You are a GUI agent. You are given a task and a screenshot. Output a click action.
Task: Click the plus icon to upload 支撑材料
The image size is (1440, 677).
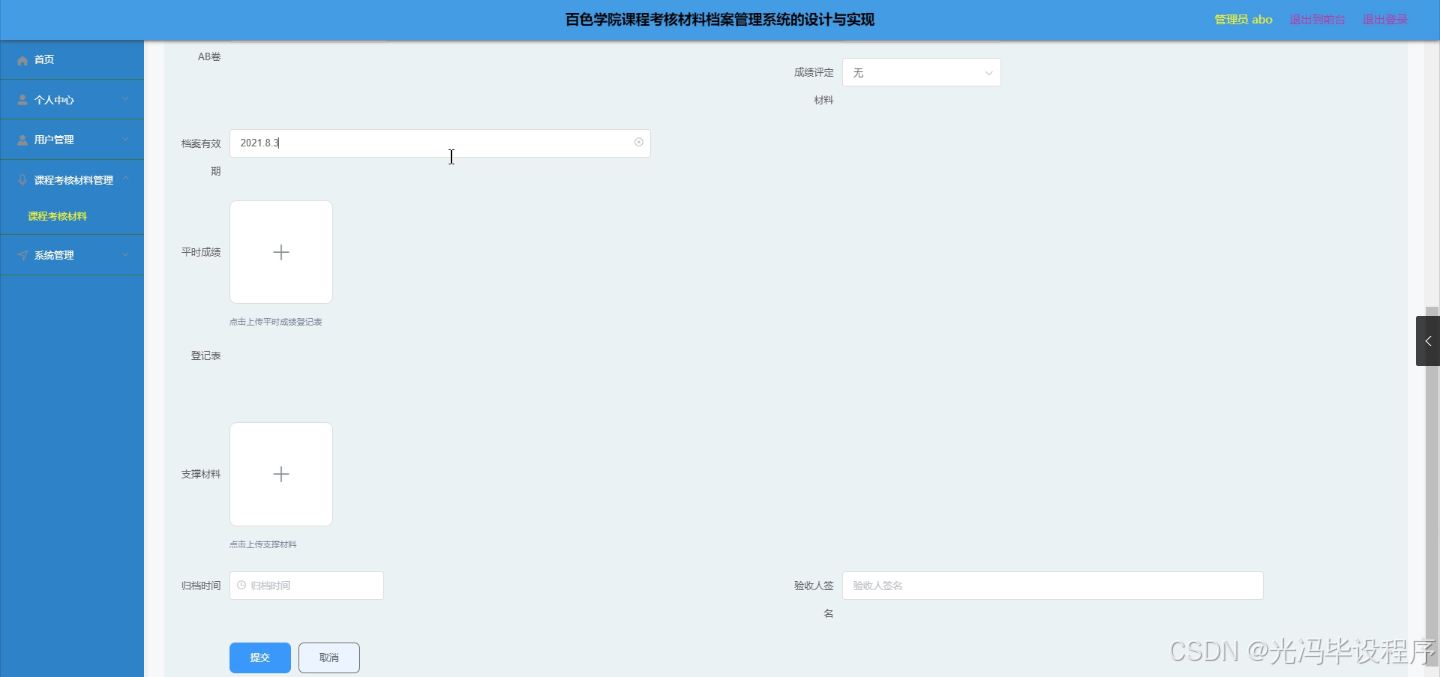click(281, 474)
